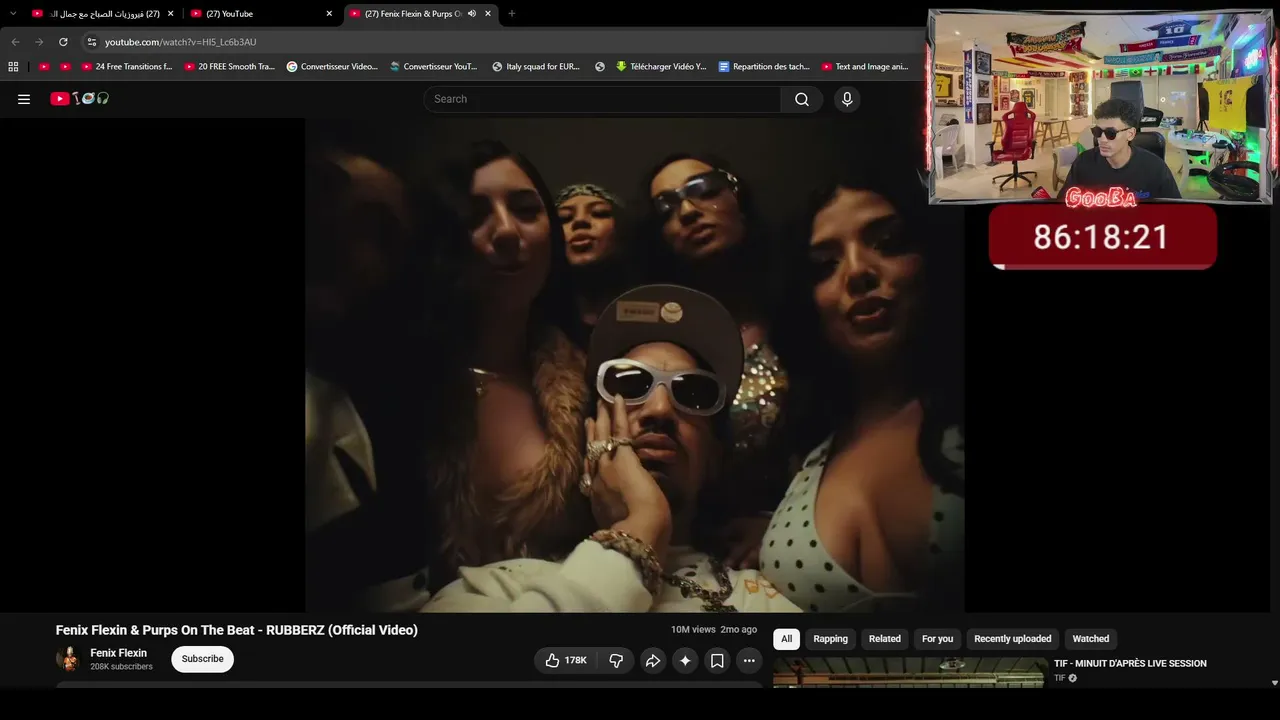Open "Télécharger Vidéo Y..." bookmark
Viewport: 1280px width, 720px height.
click(661, 67)
